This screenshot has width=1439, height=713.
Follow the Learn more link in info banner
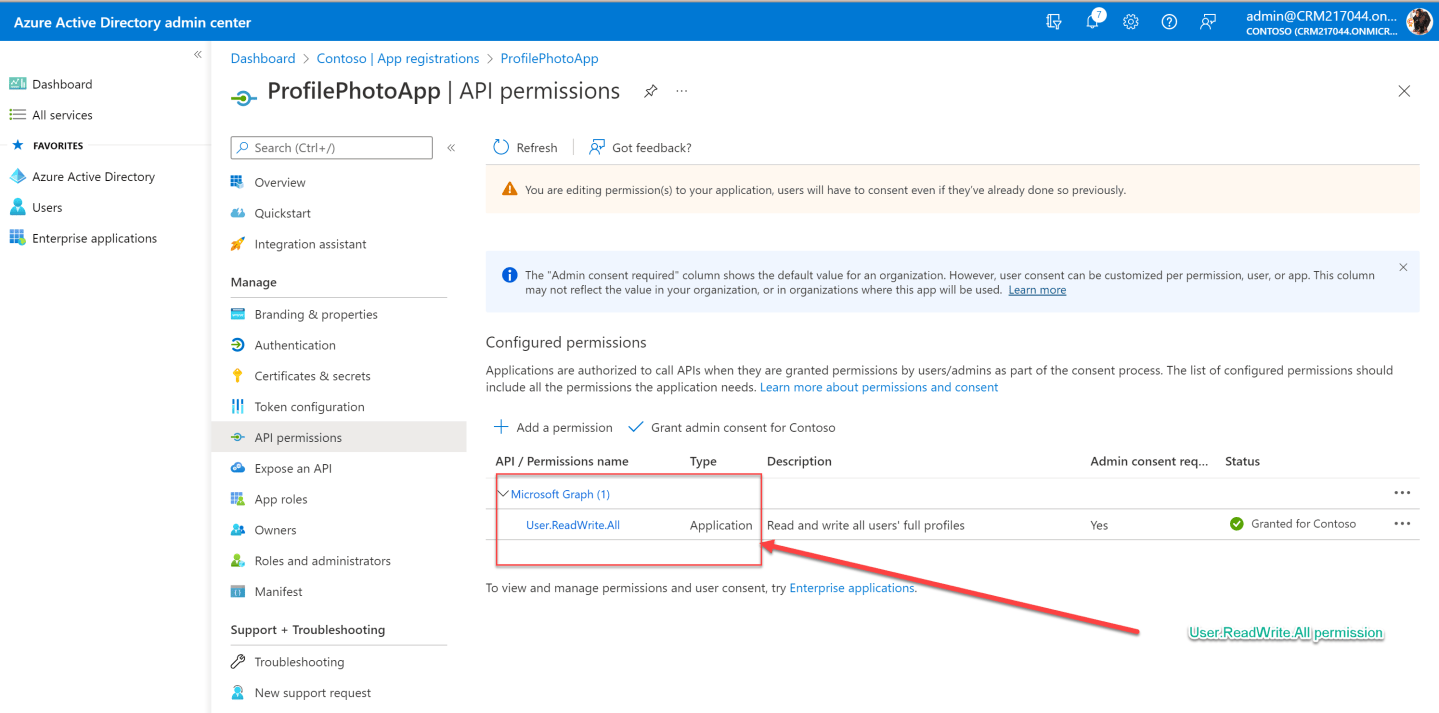1037,291
